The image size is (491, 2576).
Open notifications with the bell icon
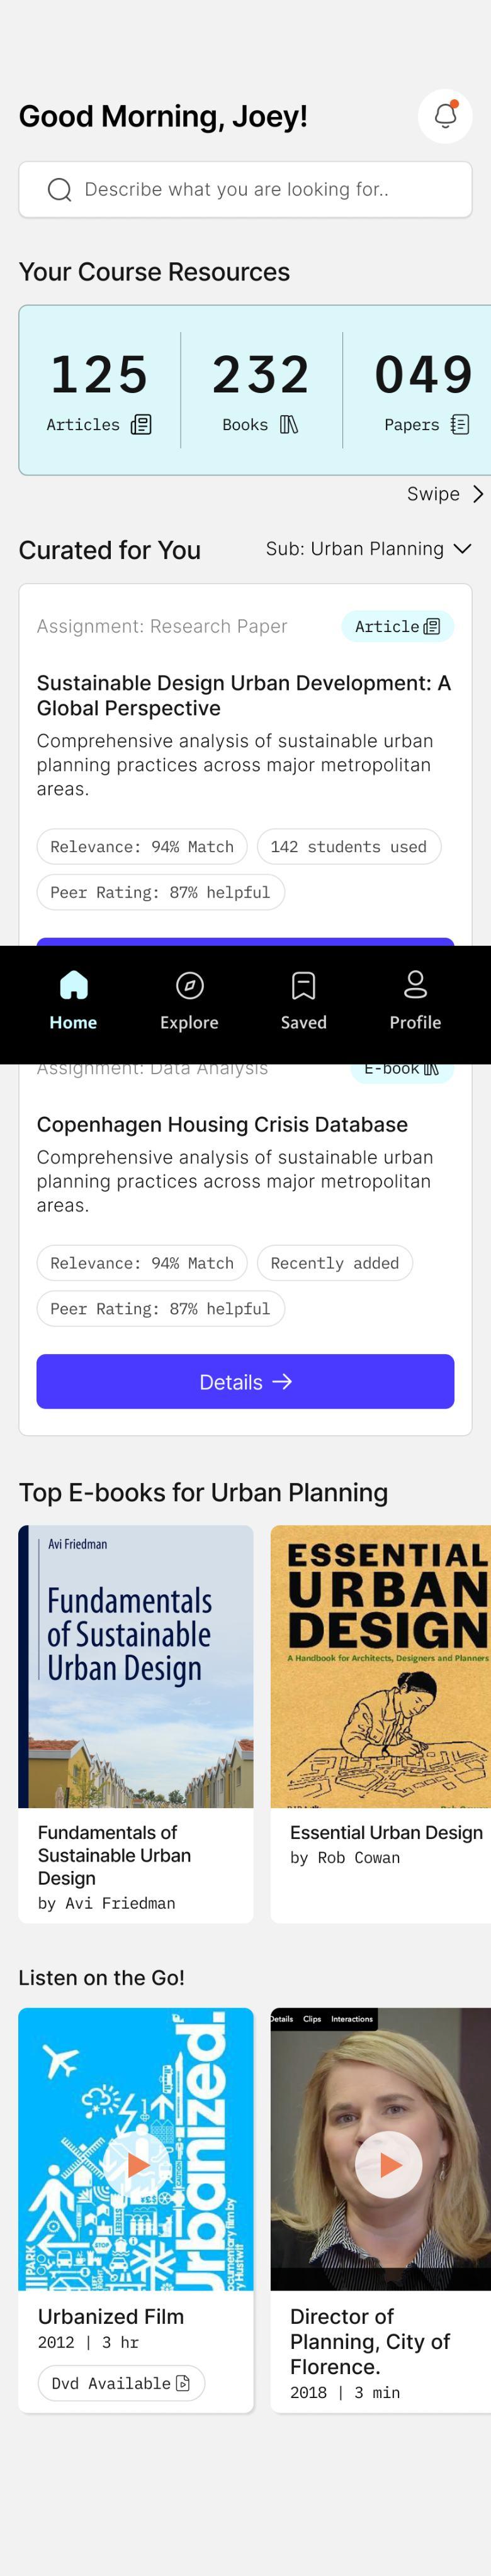[x=445, y=116]
